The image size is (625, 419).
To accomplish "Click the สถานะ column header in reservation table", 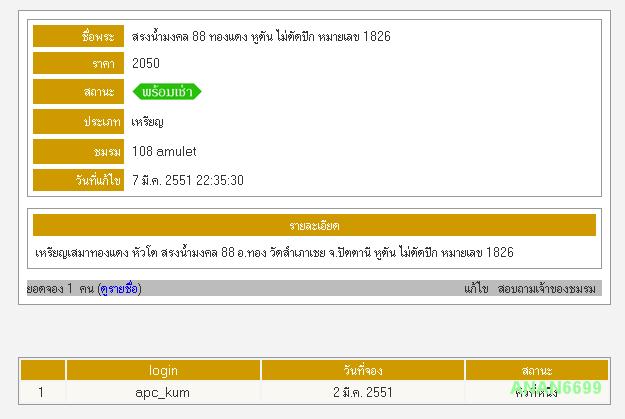I will tap(536, 370).
